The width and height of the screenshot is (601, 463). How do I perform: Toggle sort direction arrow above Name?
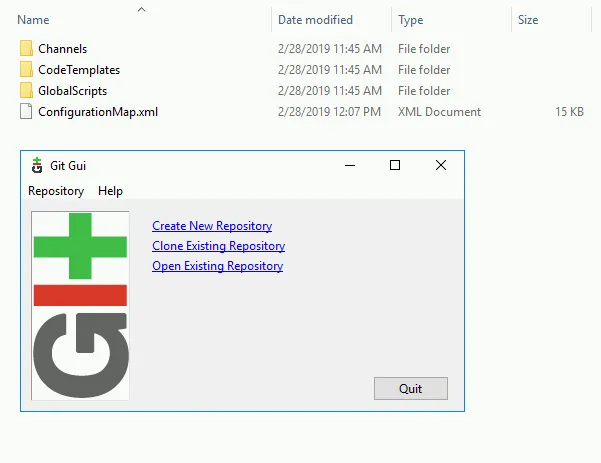pyautogui.click(x=141, y=10)
